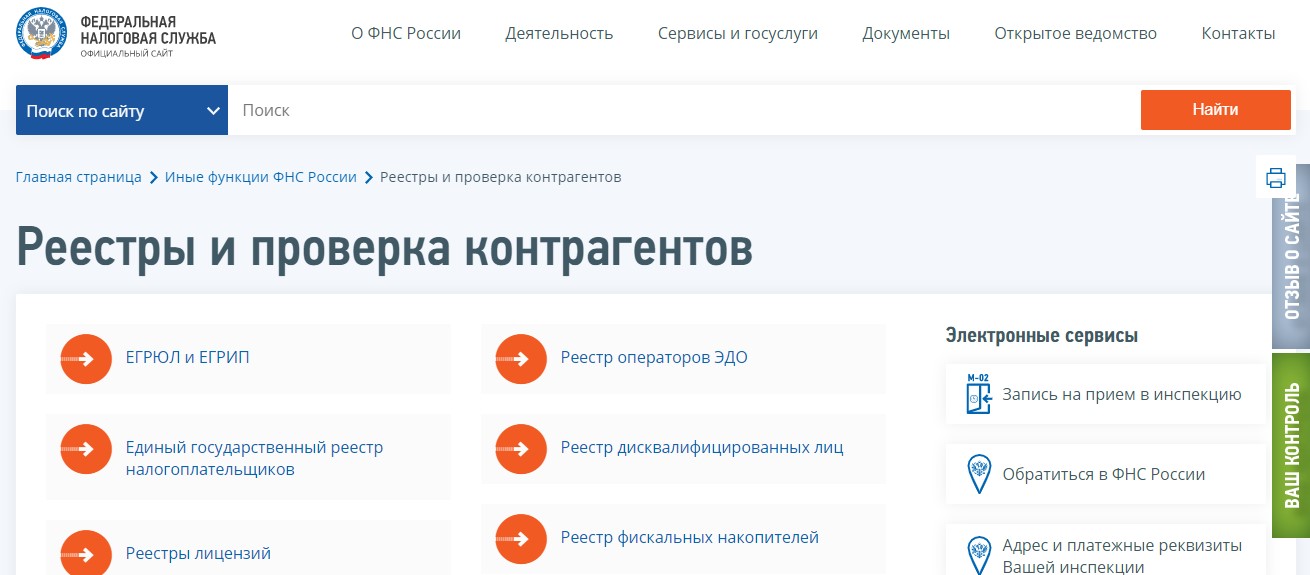Open Адрес и платежные реквизиты Вашей инспекции
Image resolution: width=1310 pixels, height=575 pixels.
click(1106, 550)
